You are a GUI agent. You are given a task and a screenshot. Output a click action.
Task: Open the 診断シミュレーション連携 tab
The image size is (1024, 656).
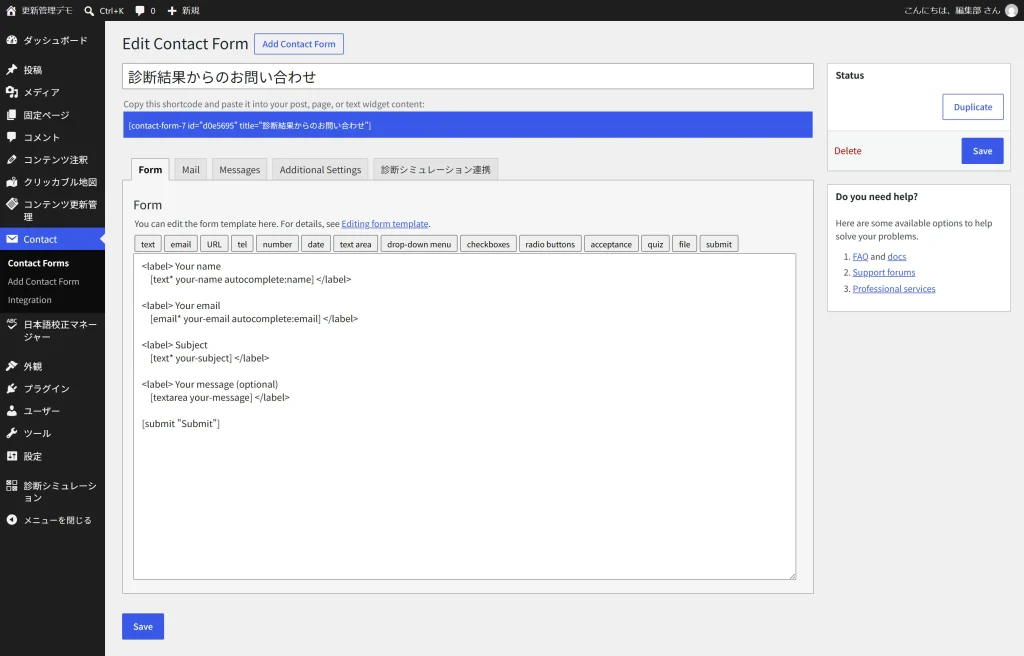tap(436, 169)
